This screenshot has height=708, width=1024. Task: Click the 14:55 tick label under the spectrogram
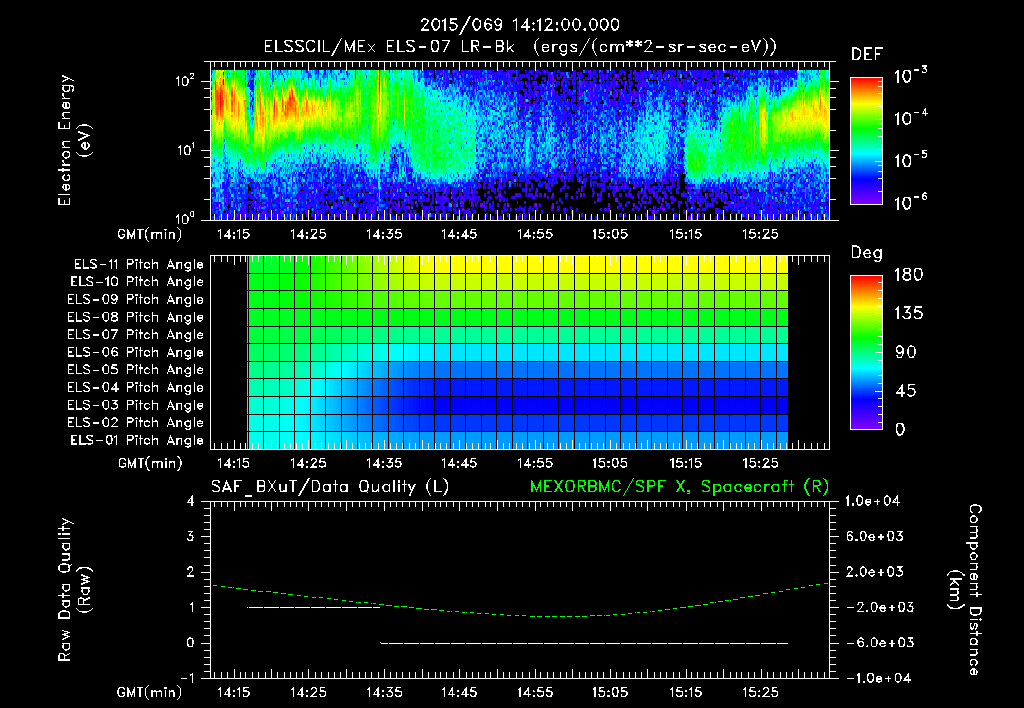point(535,234)
